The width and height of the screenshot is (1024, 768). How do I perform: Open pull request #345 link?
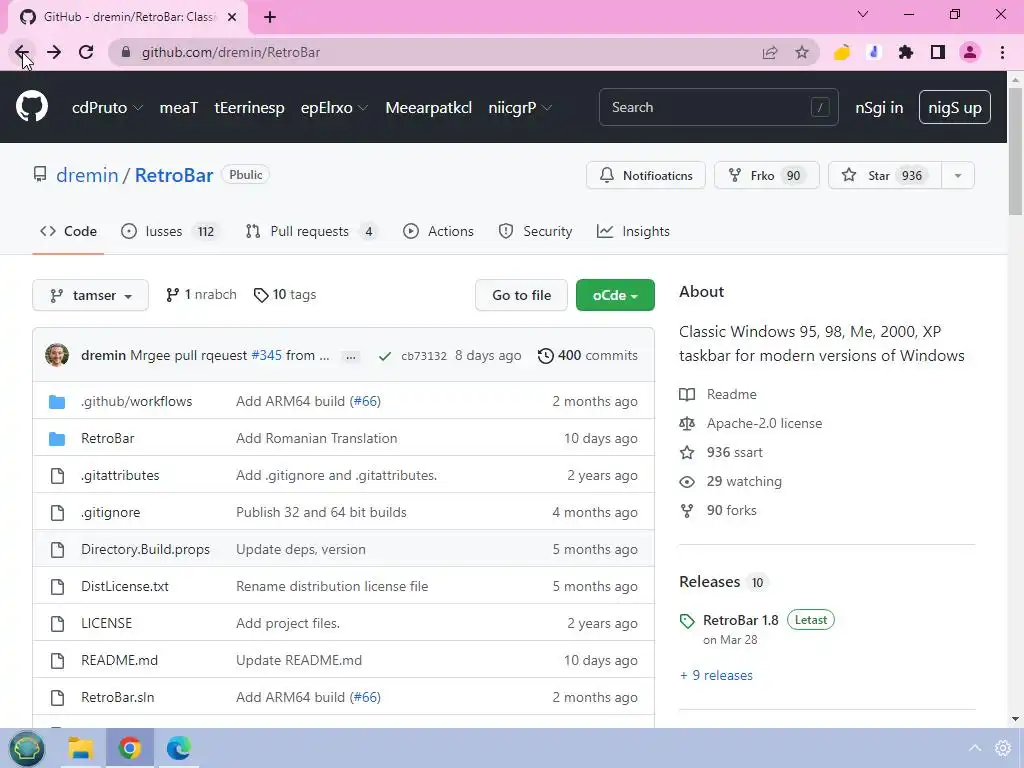(x=266, y=355)
